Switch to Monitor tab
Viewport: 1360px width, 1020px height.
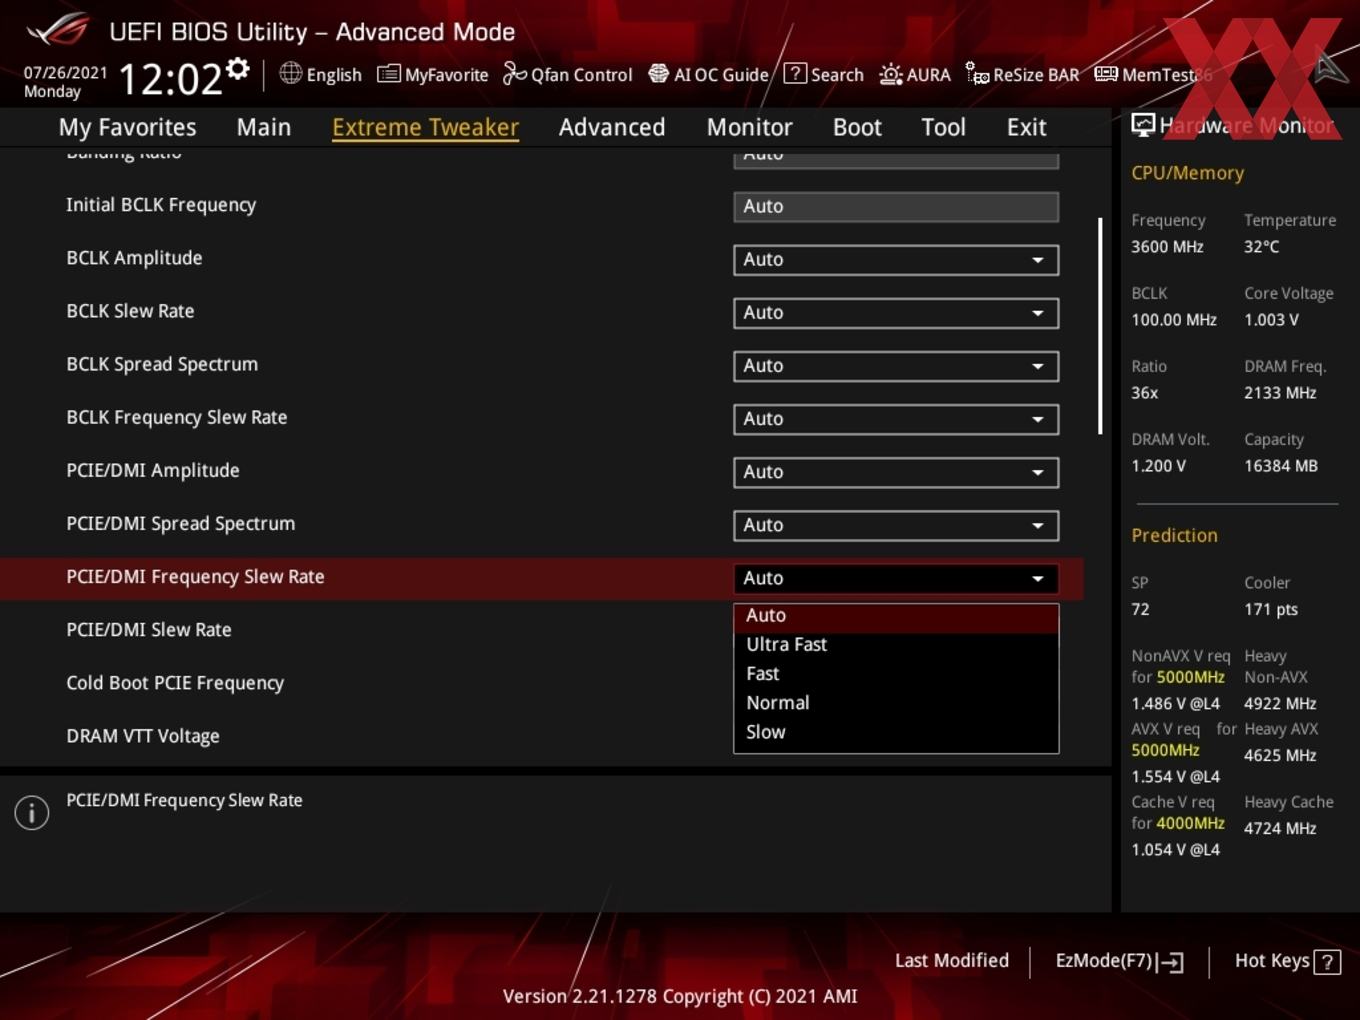[x=750, y=127]
